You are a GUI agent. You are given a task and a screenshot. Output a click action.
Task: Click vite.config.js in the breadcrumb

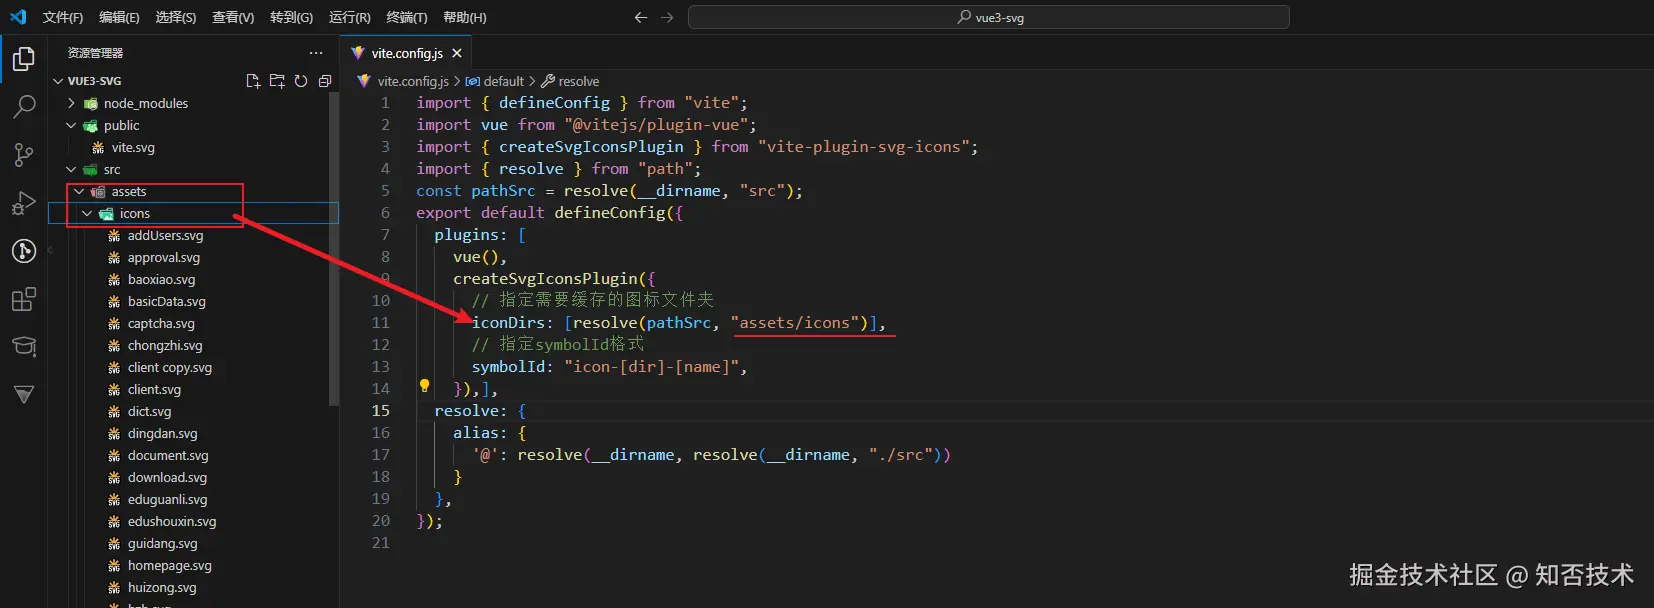412,81
